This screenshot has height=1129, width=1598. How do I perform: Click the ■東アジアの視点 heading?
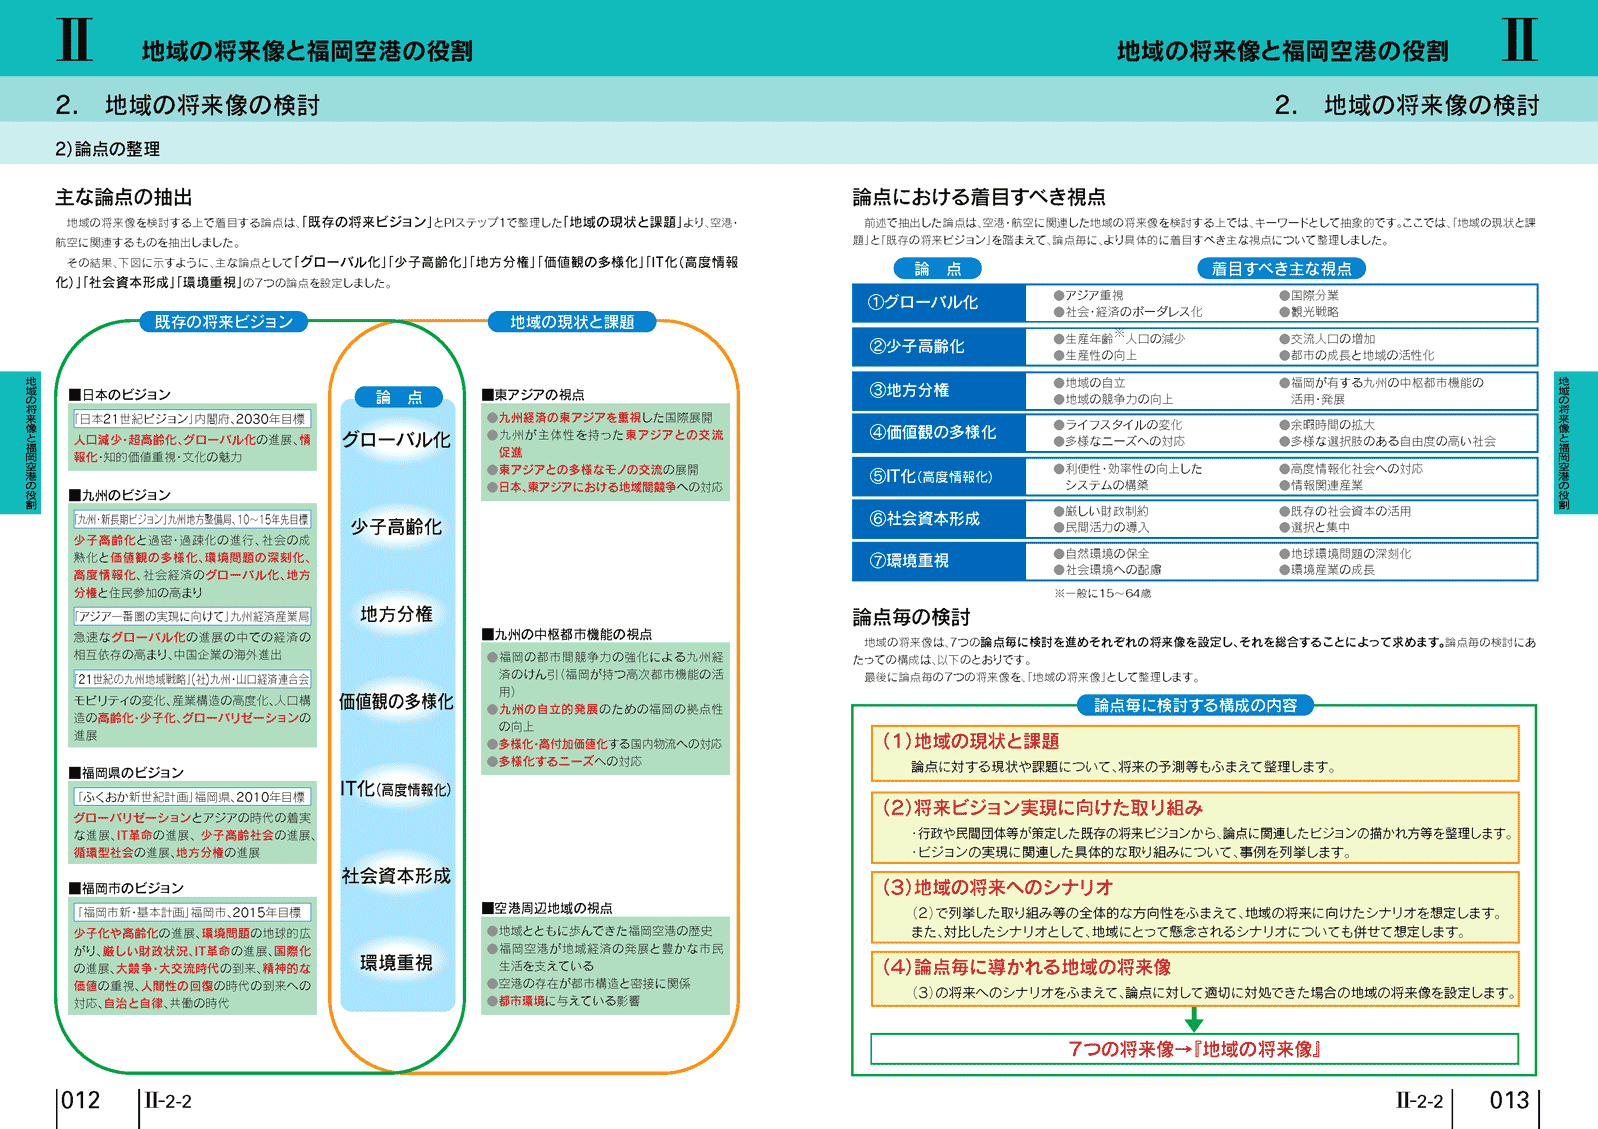(533, 395)
